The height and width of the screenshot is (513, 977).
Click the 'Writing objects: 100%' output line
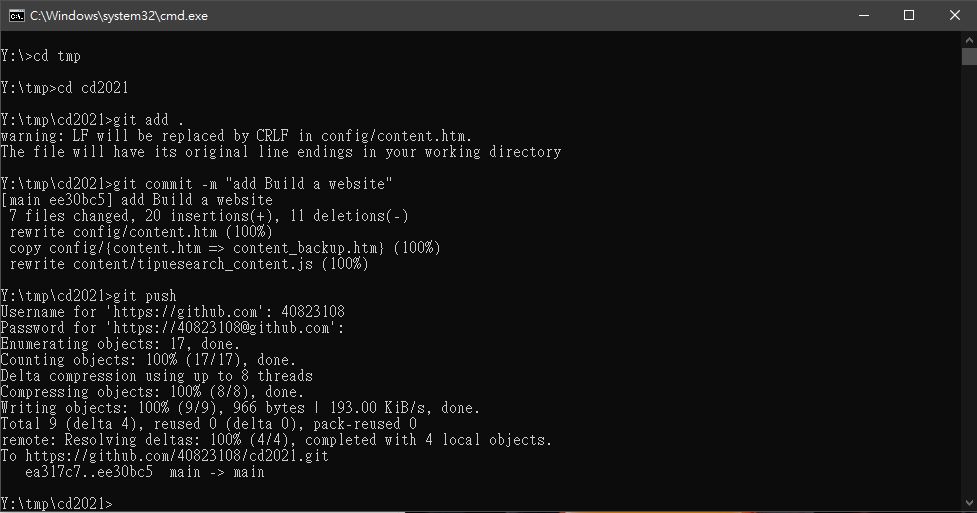[x=241, y=408]
